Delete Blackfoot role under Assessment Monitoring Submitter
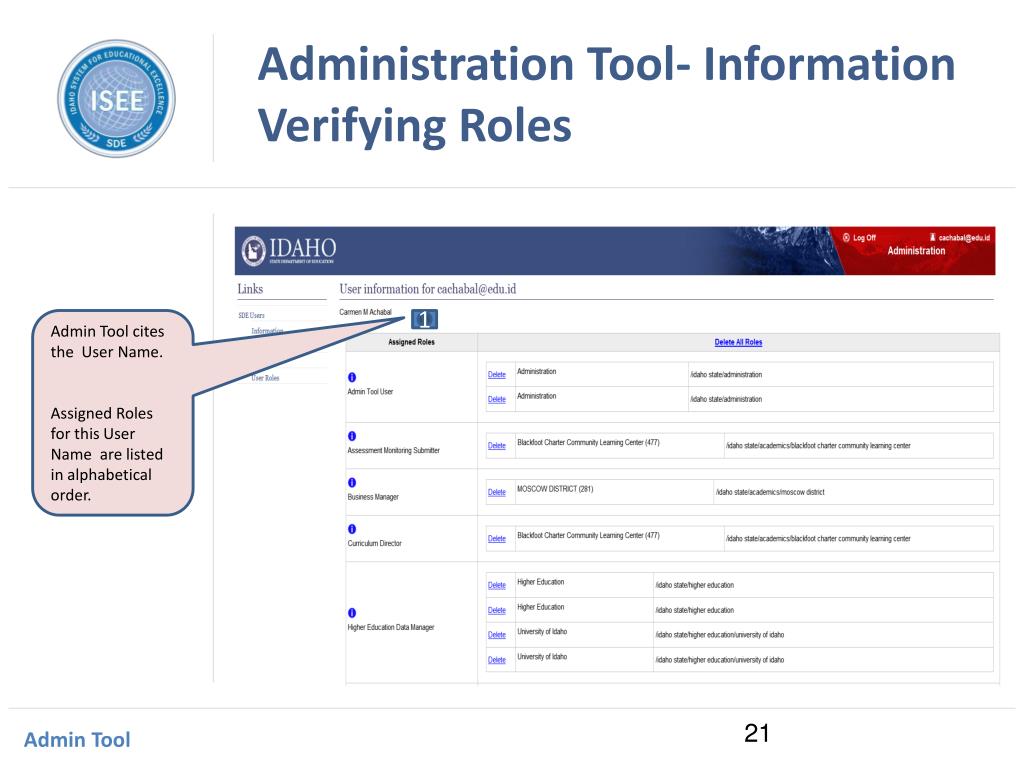This screenshot has height=768, width=1024. click(x=497, y=446)
